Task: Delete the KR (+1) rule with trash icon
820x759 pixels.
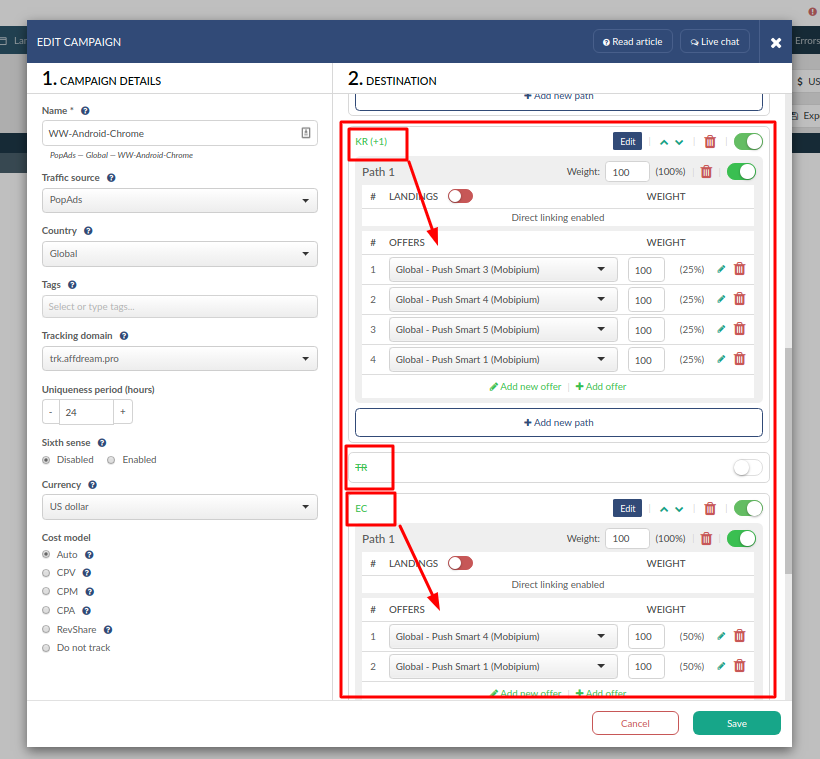Action: (x=710, y=142)
